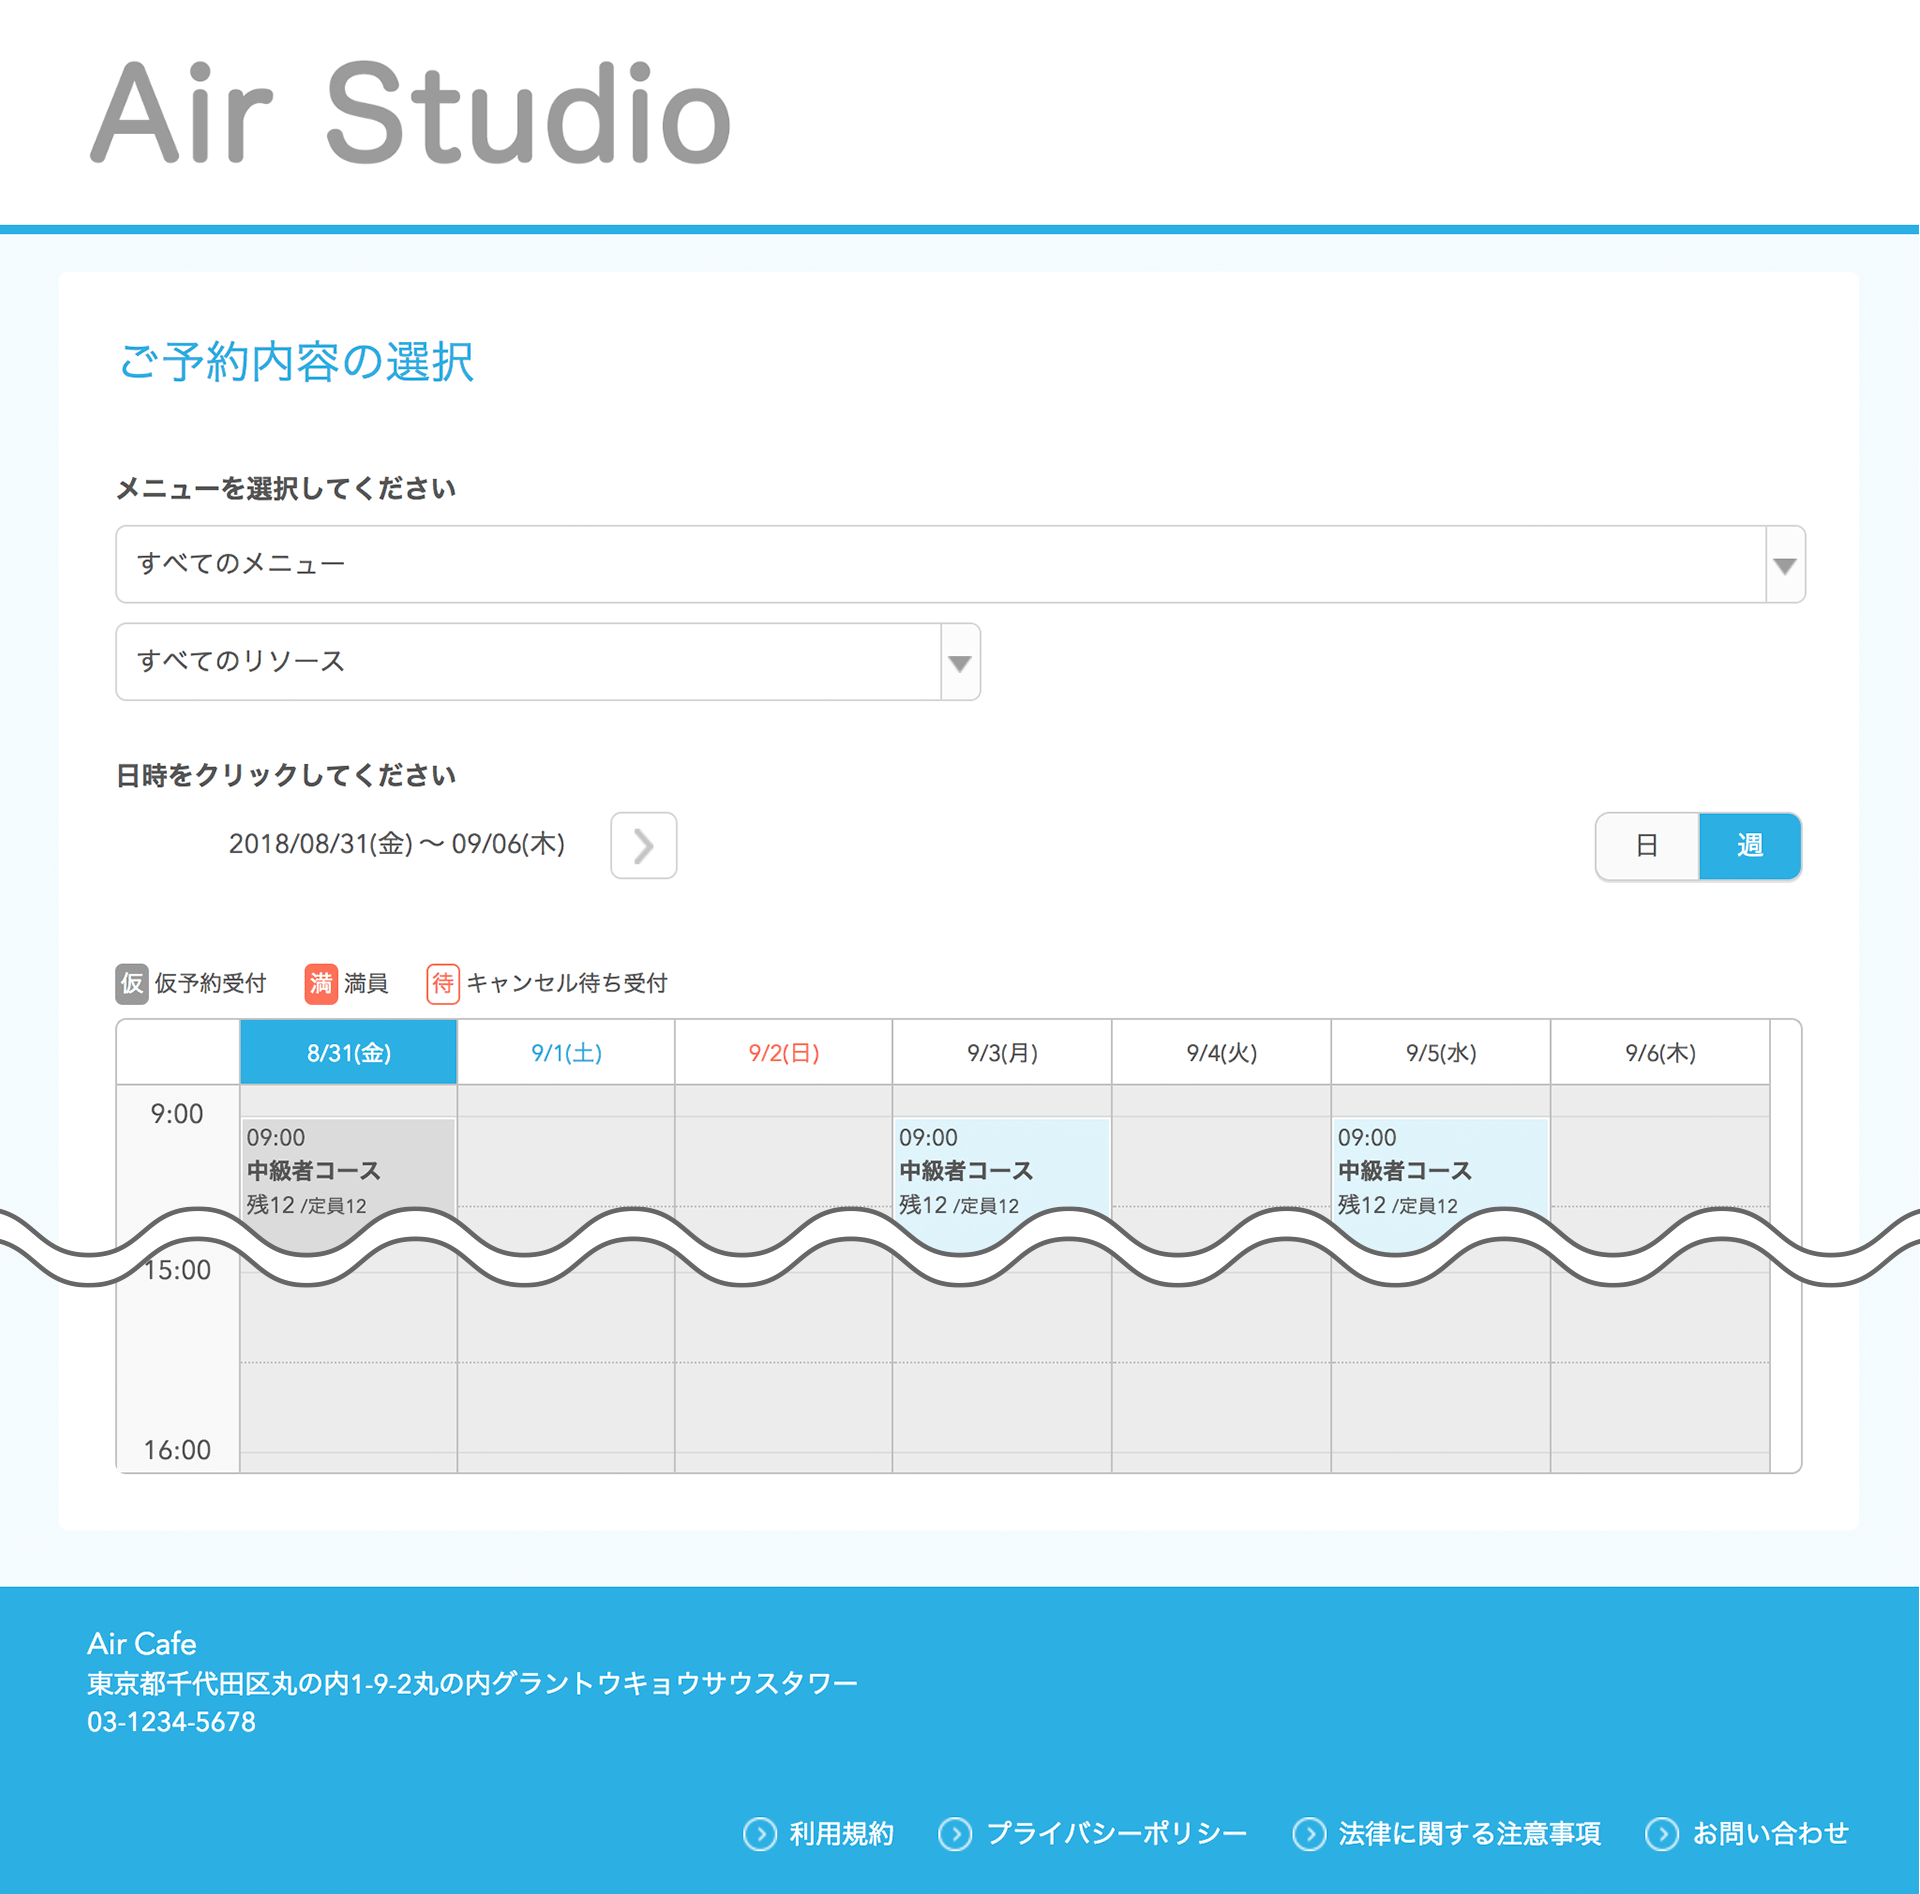Click the 待 waitlist legend icon
Screen dimensions: 1920x1894
coord(443,984)
